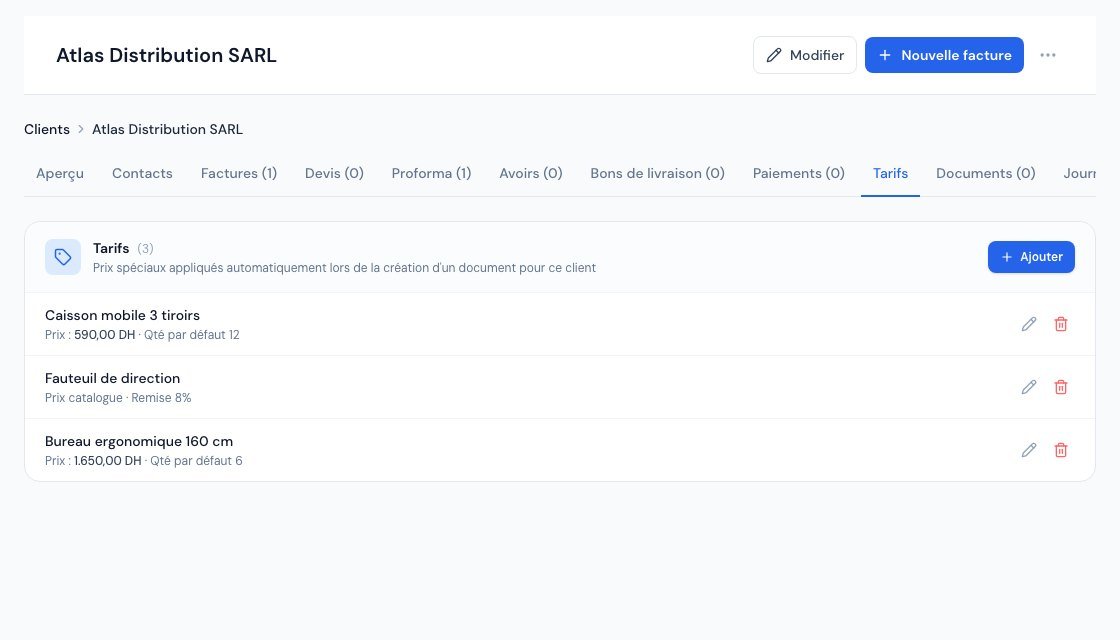1120x640 pixels.
Task: Open the Factures (1) tab
Action: 239,174
